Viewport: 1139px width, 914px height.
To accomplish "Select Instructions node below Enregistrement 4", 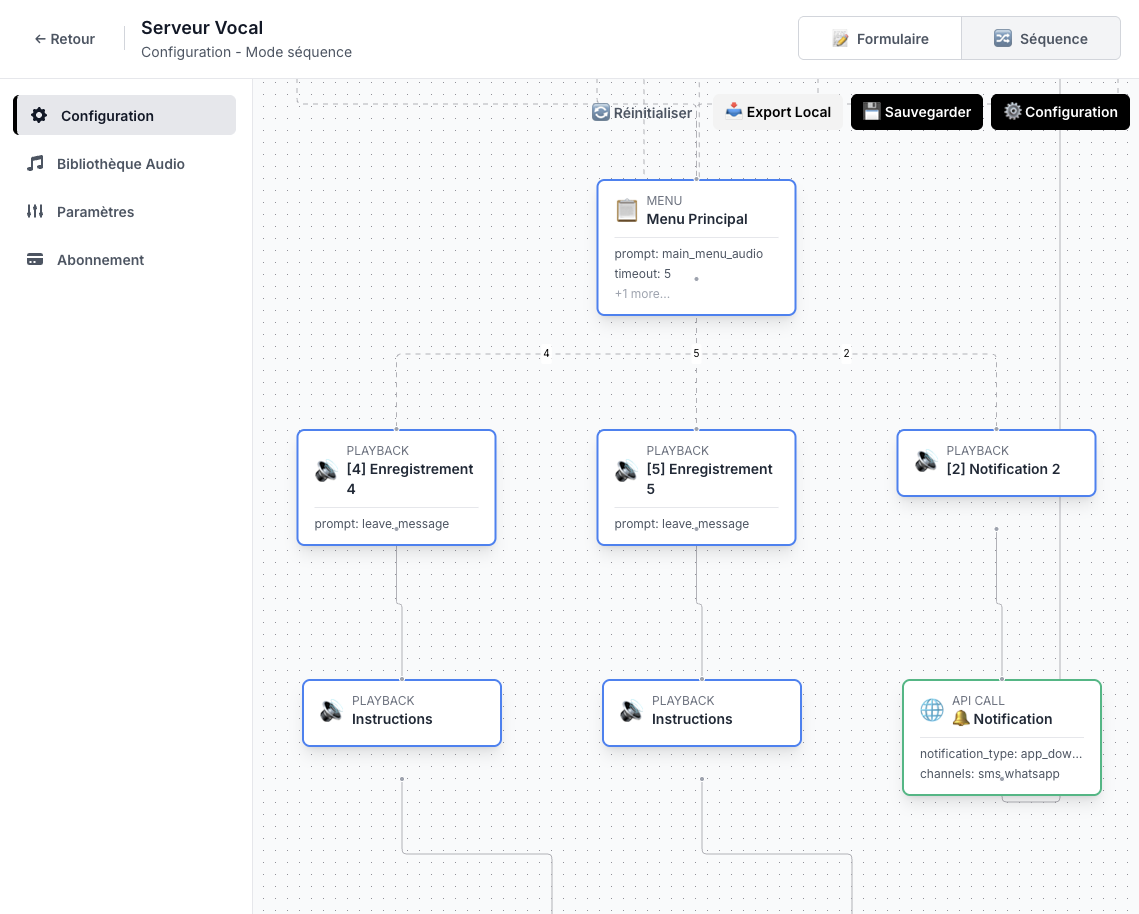I will (x=402, y=713).
